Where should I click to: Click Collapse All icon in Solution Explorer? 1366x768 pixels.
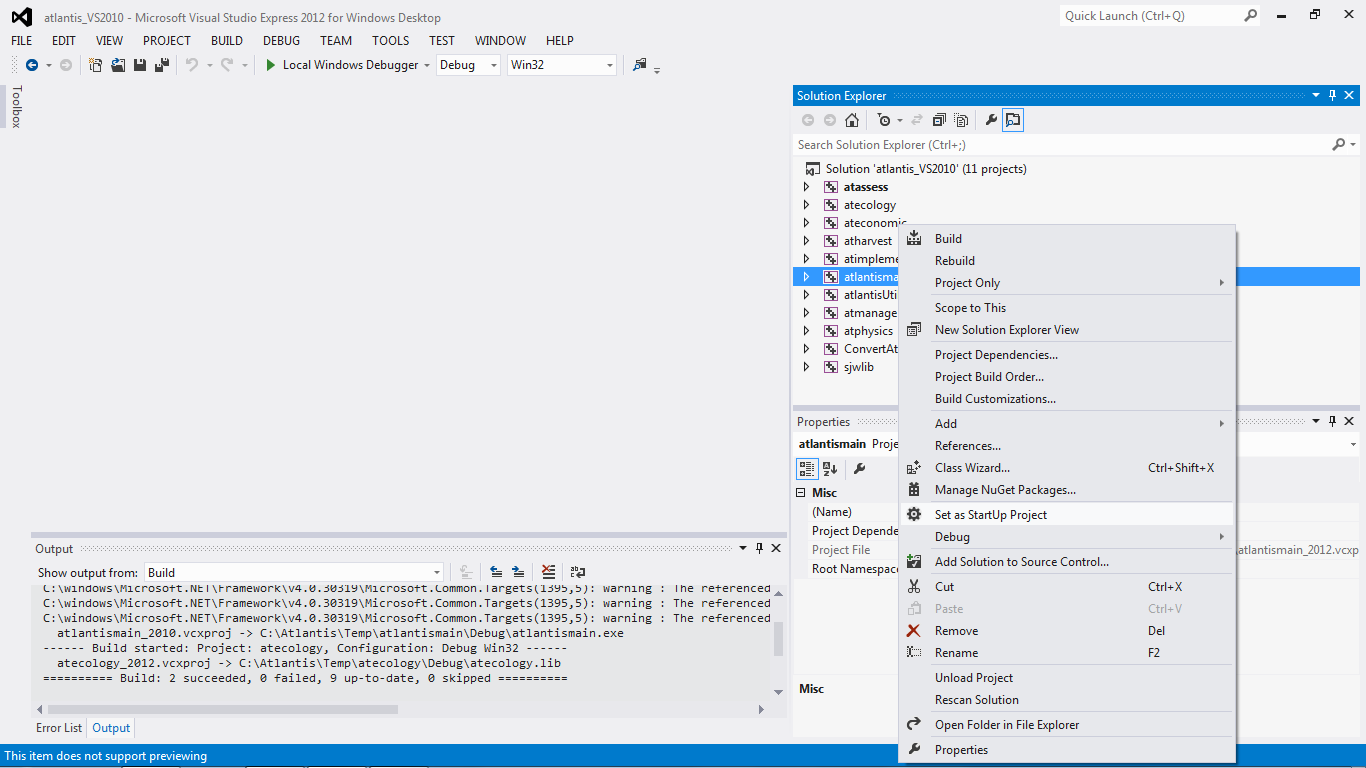click(939, 120)
